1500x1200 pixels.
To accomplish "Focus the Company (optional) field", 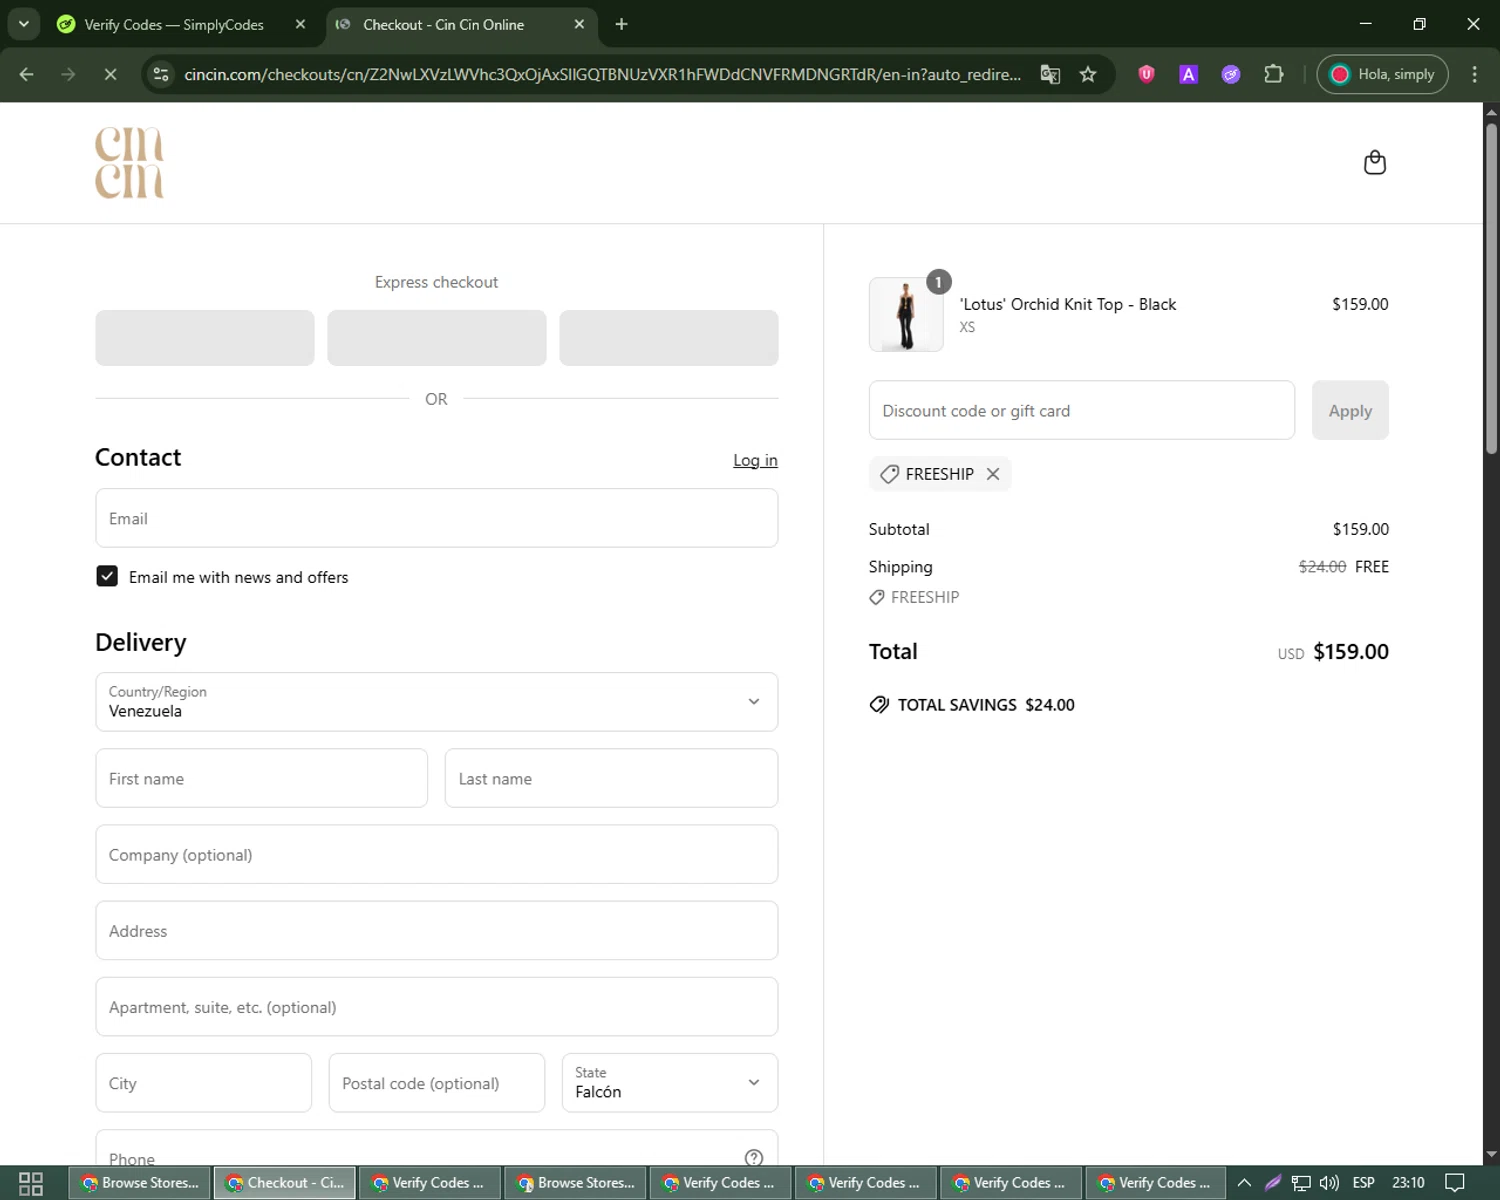I will [x=436, y=854].
